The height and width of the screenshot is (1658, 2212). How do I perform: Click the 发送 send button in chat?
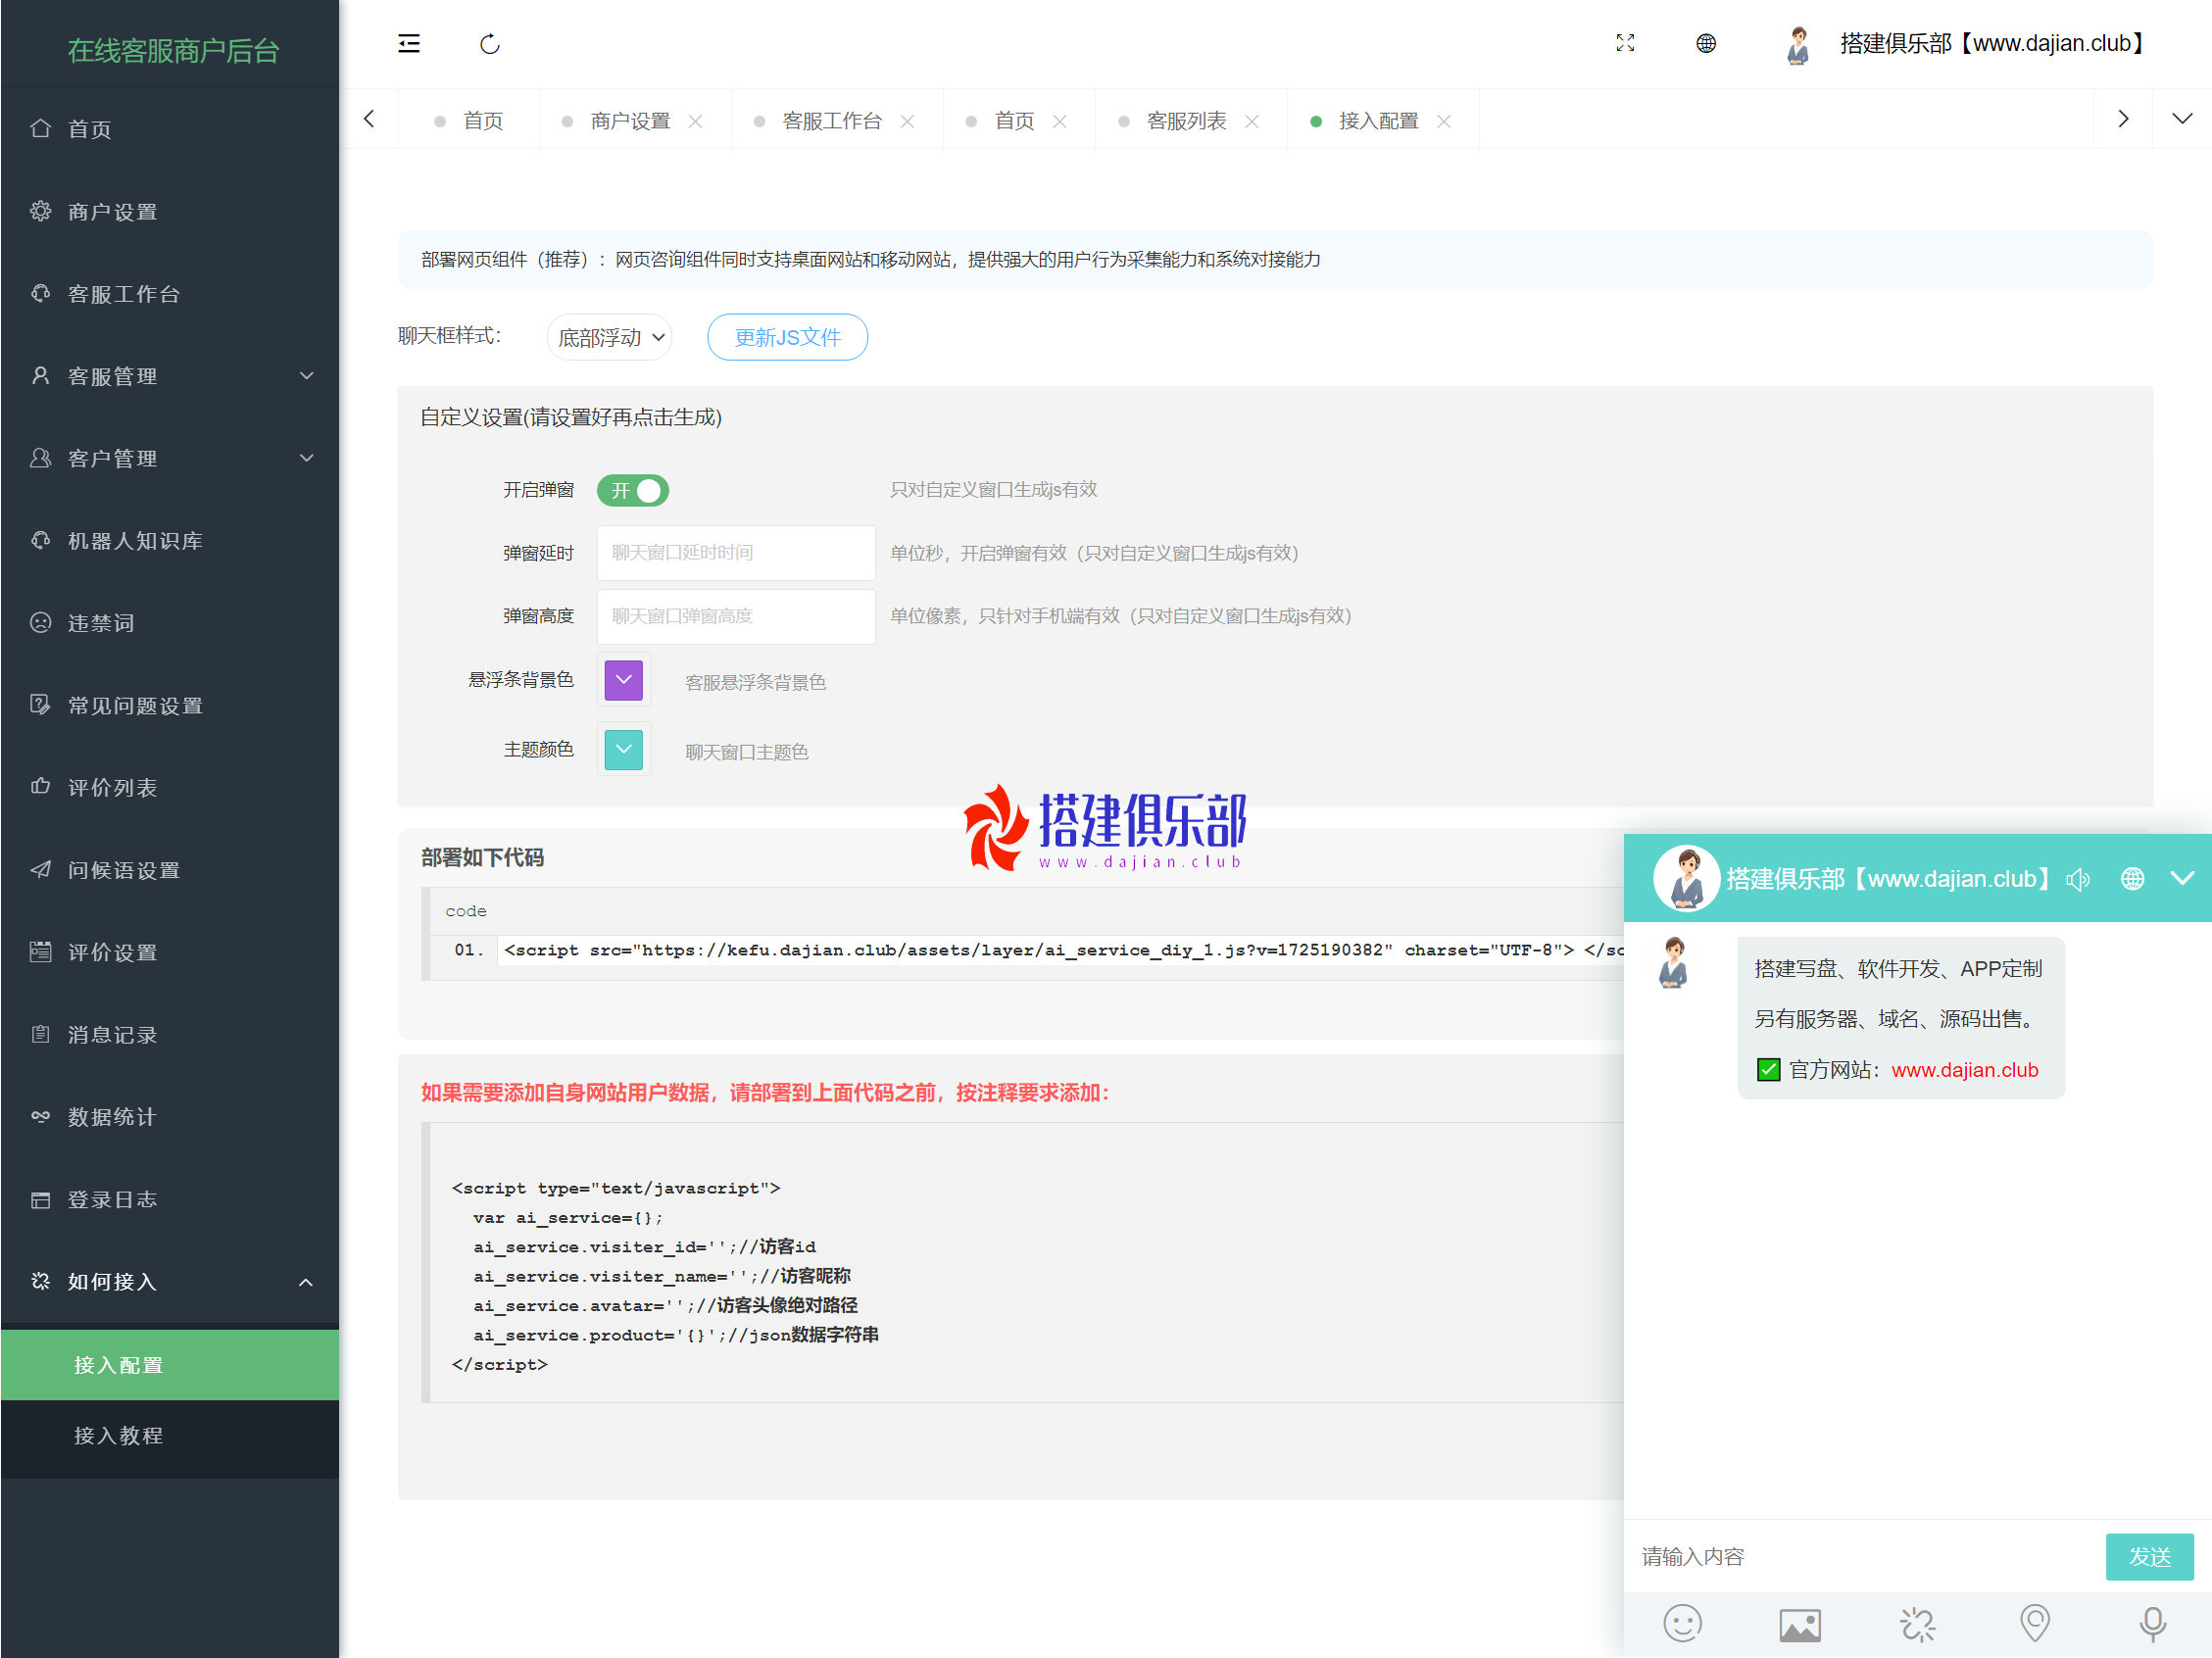point(2149,1556)
